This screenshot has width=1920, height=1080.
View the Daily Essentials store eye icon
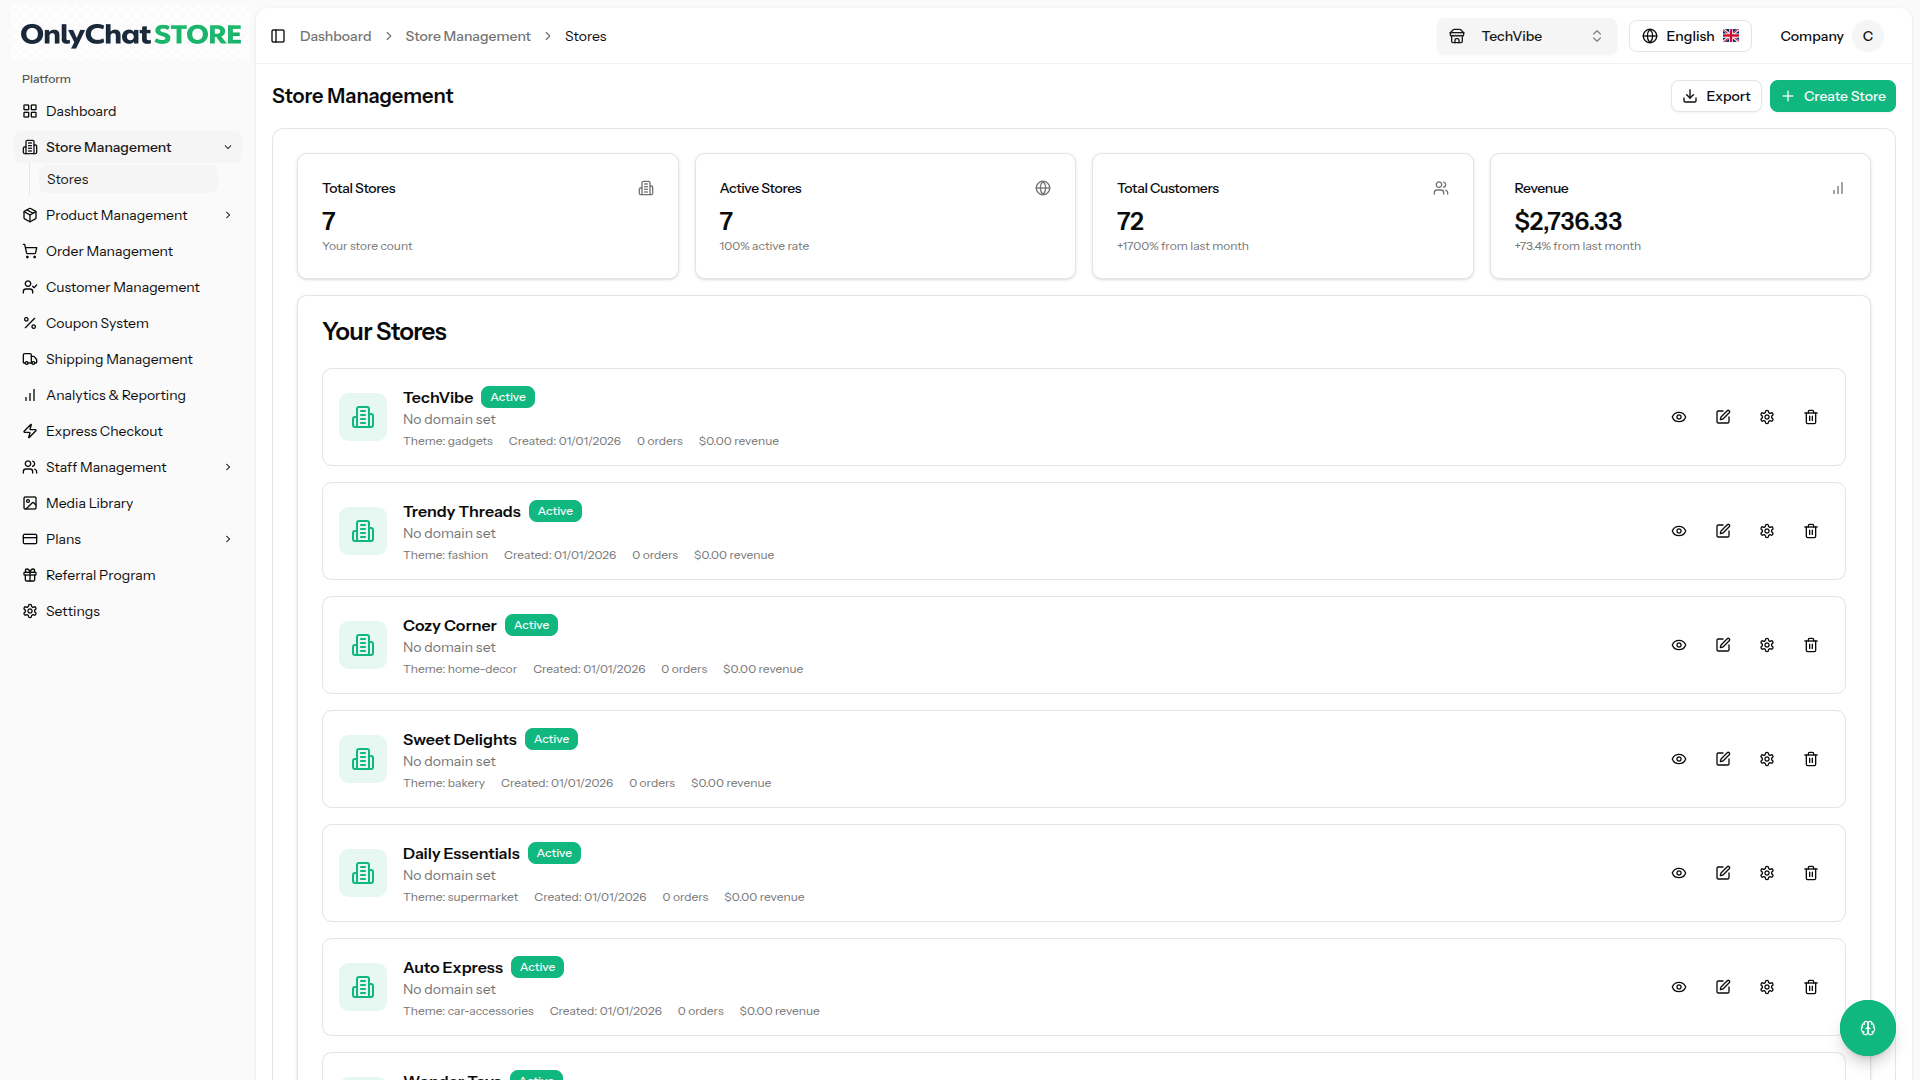coord(1679,873)
